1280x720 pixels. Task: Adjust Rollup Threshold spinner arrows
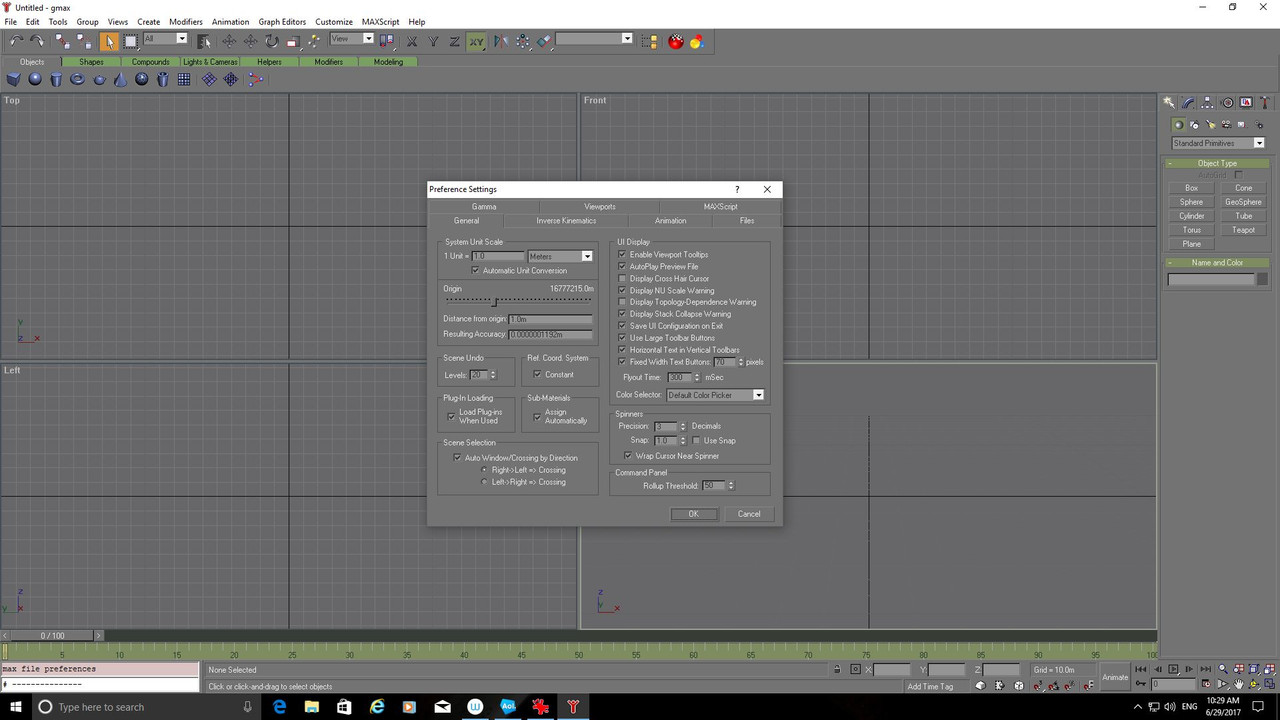[x=730, y=486]
